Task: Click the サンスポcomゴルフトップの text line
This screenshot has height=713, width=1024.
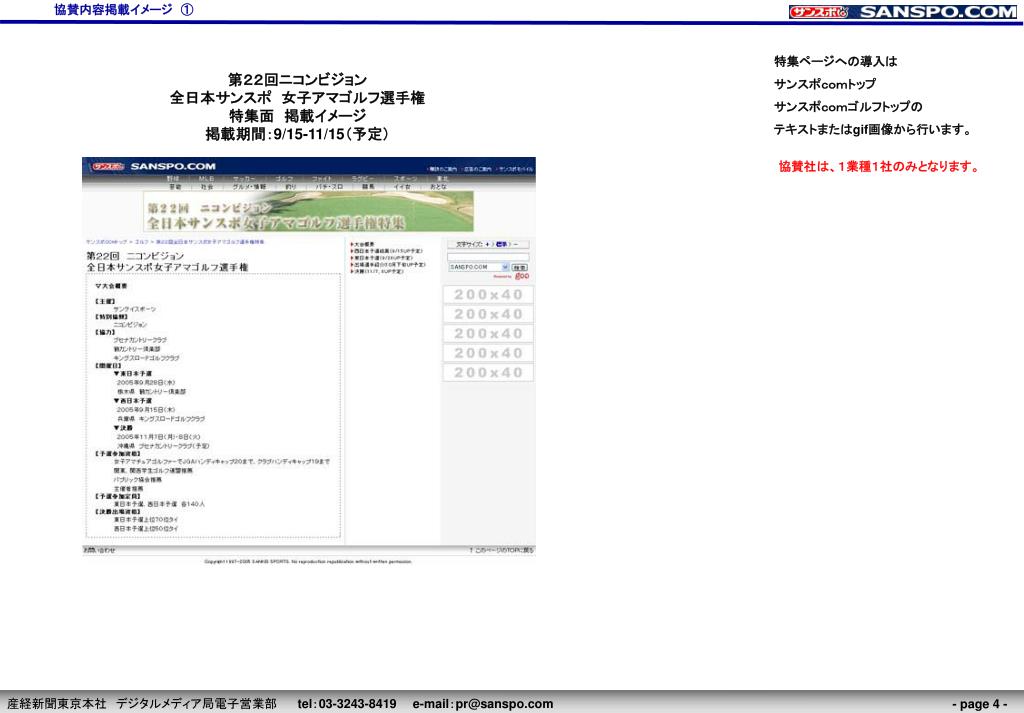Action: point(848,106)
